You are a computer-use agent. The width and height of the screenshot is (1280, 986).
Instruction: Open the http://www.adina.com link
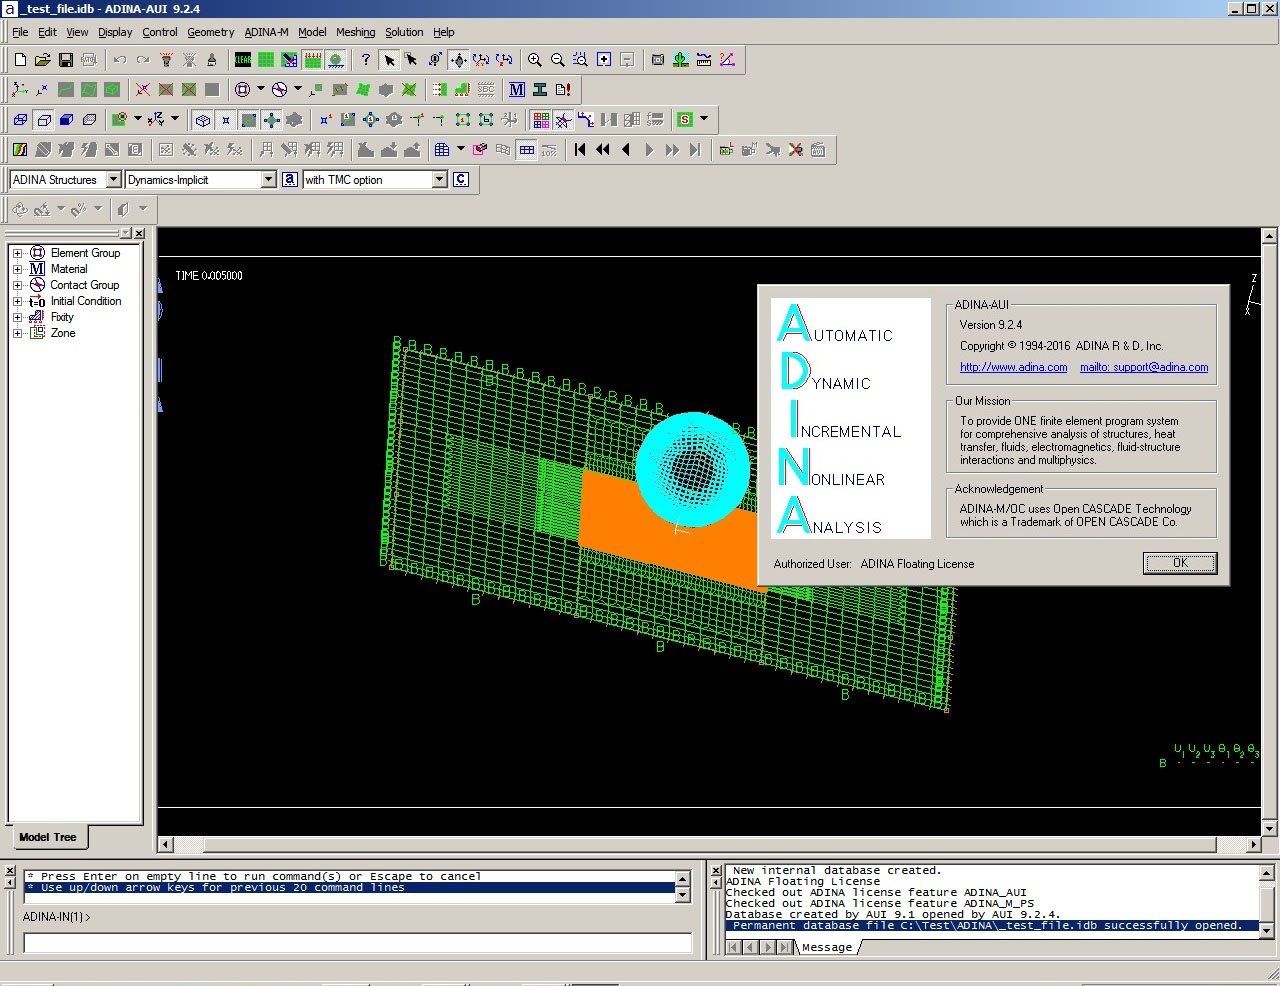(x=1013, y=367)
